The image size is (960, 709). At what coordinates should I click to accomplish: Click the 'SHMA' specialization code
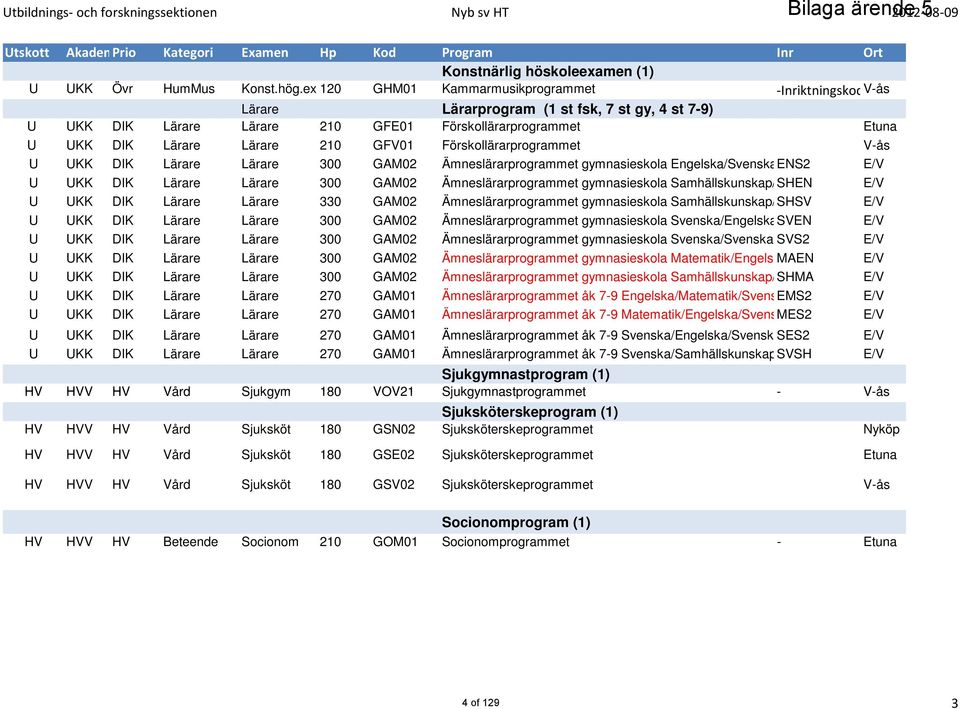(795, 277)
